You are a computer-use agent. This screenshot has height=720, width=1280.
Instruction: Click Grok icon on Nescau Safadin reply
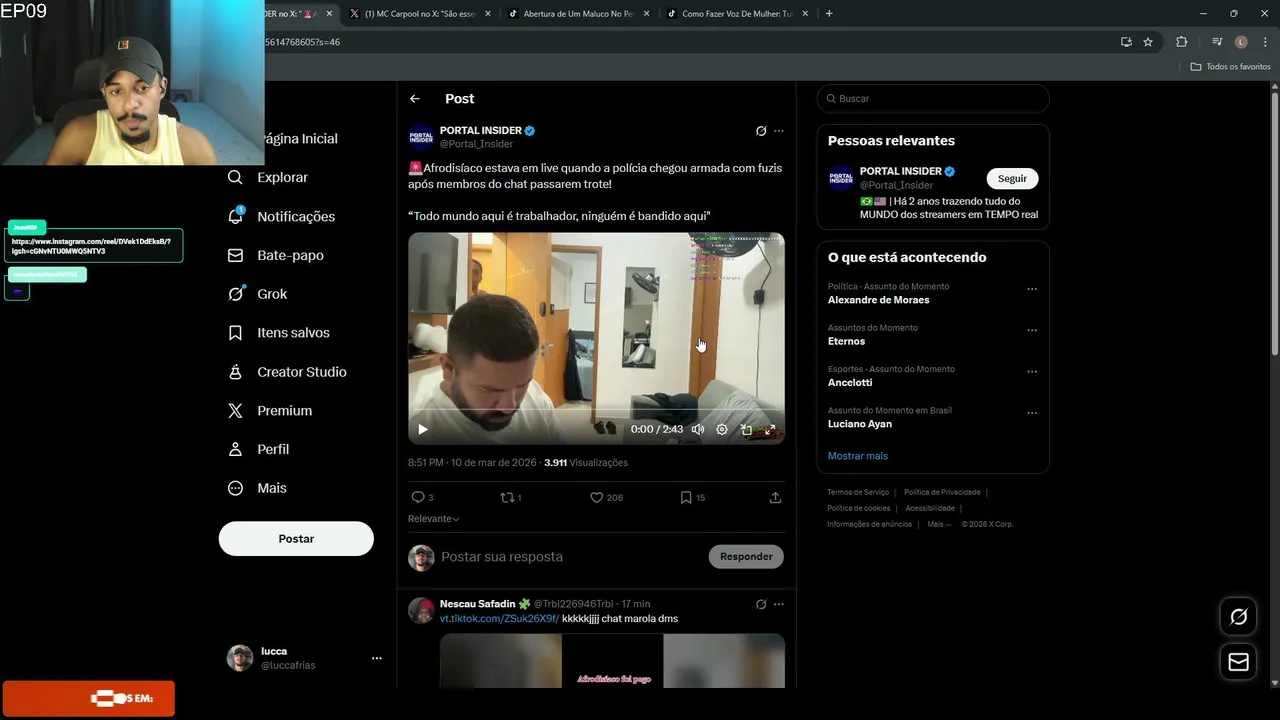click(x=761, y=604)
